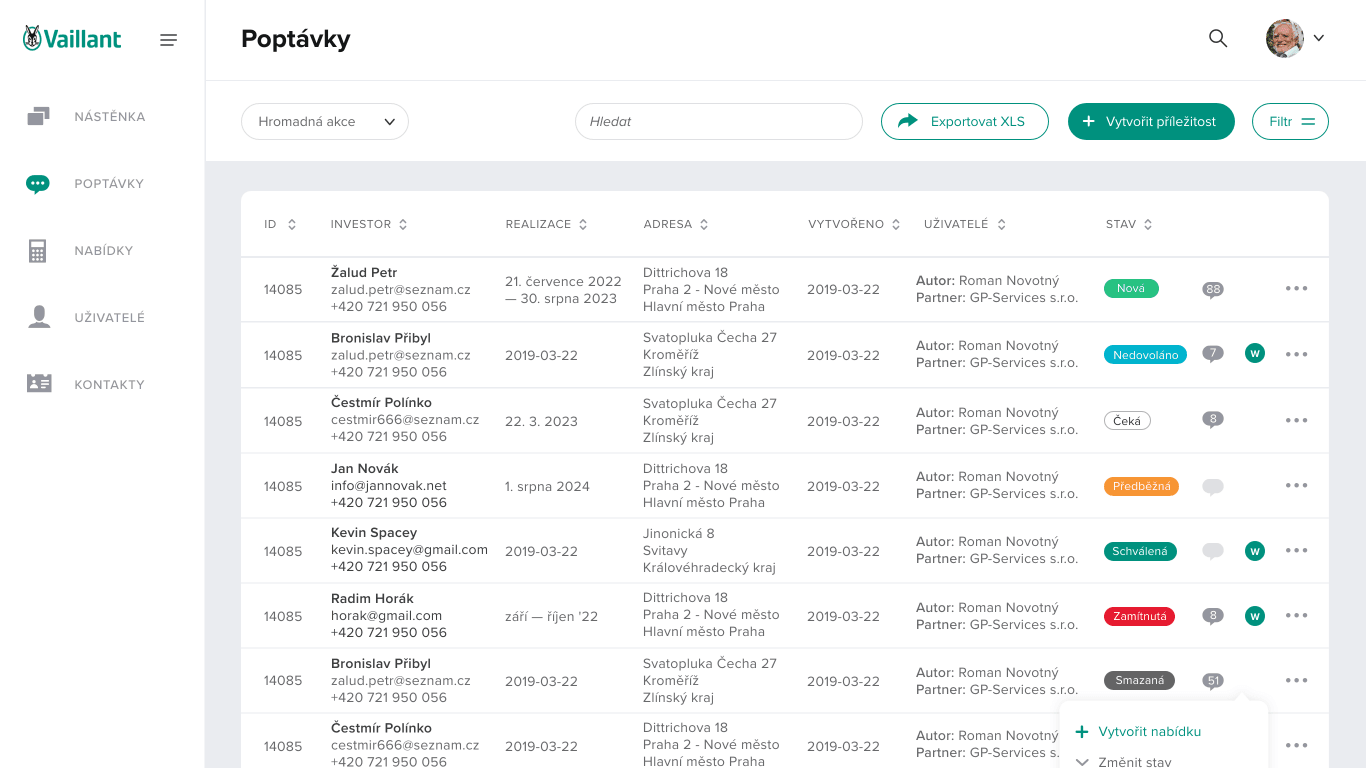
Task: Sort table by Investor column
Action: click(368, 225)
